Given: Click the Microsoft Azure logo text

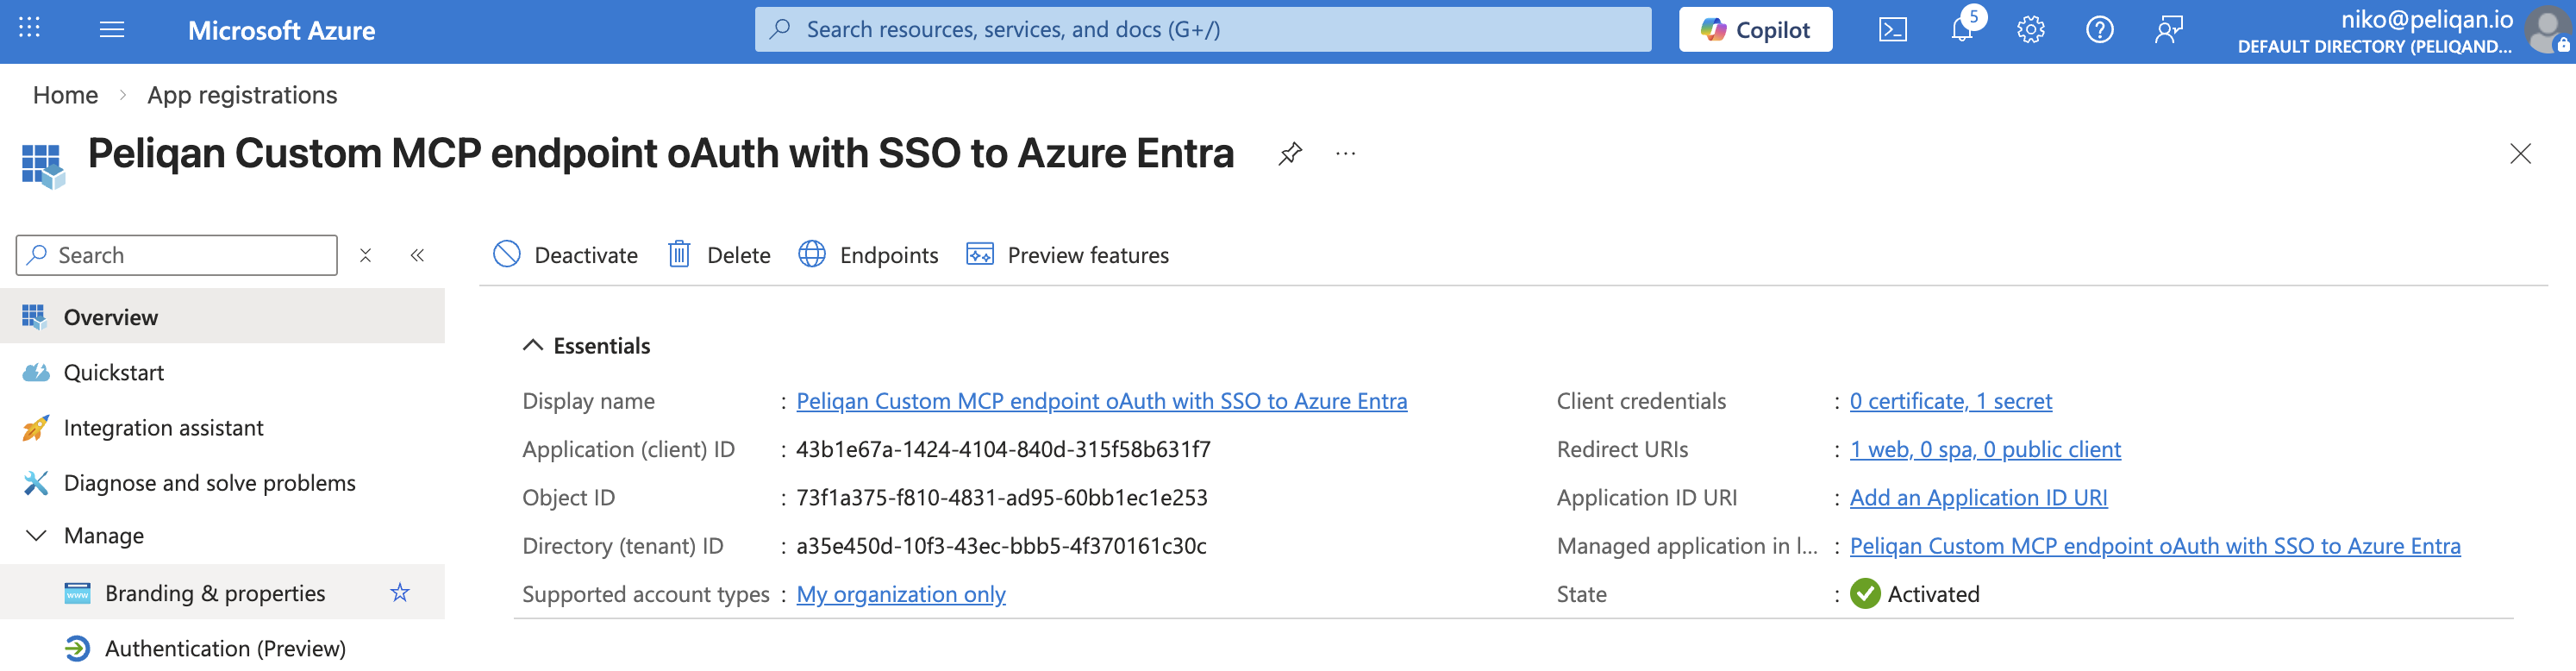Looking at the screenshot, I should click(x=281, y=30).
